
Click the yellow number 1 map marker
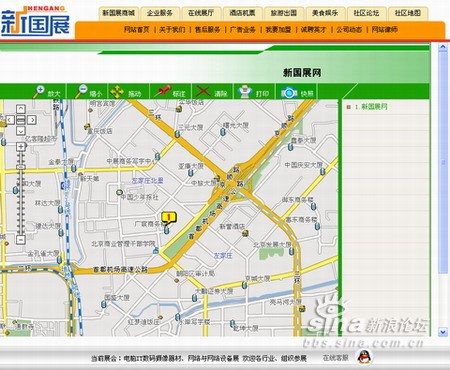[169, 218]
